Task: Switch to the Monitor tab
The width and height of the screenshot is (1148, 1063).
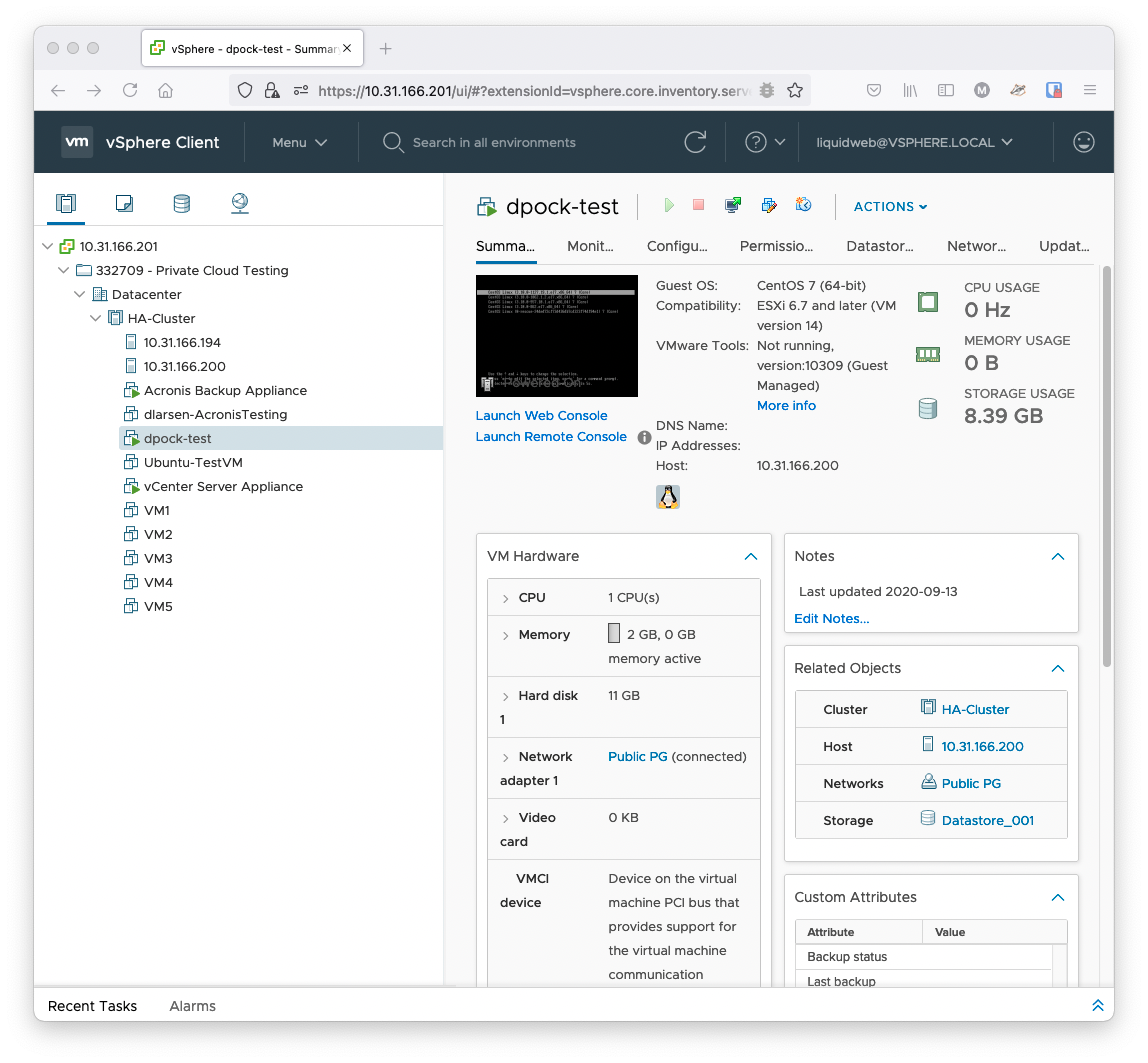Action: (590, 246)
